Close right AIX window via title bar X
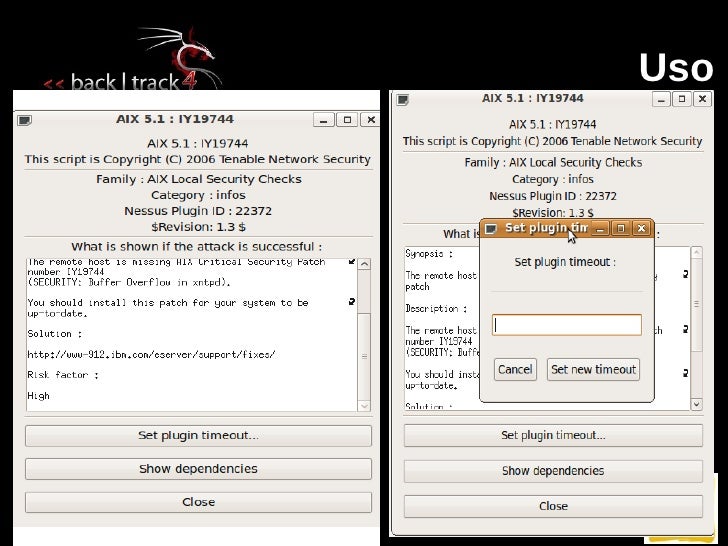 pyautogui.click(x=702, y=99)
